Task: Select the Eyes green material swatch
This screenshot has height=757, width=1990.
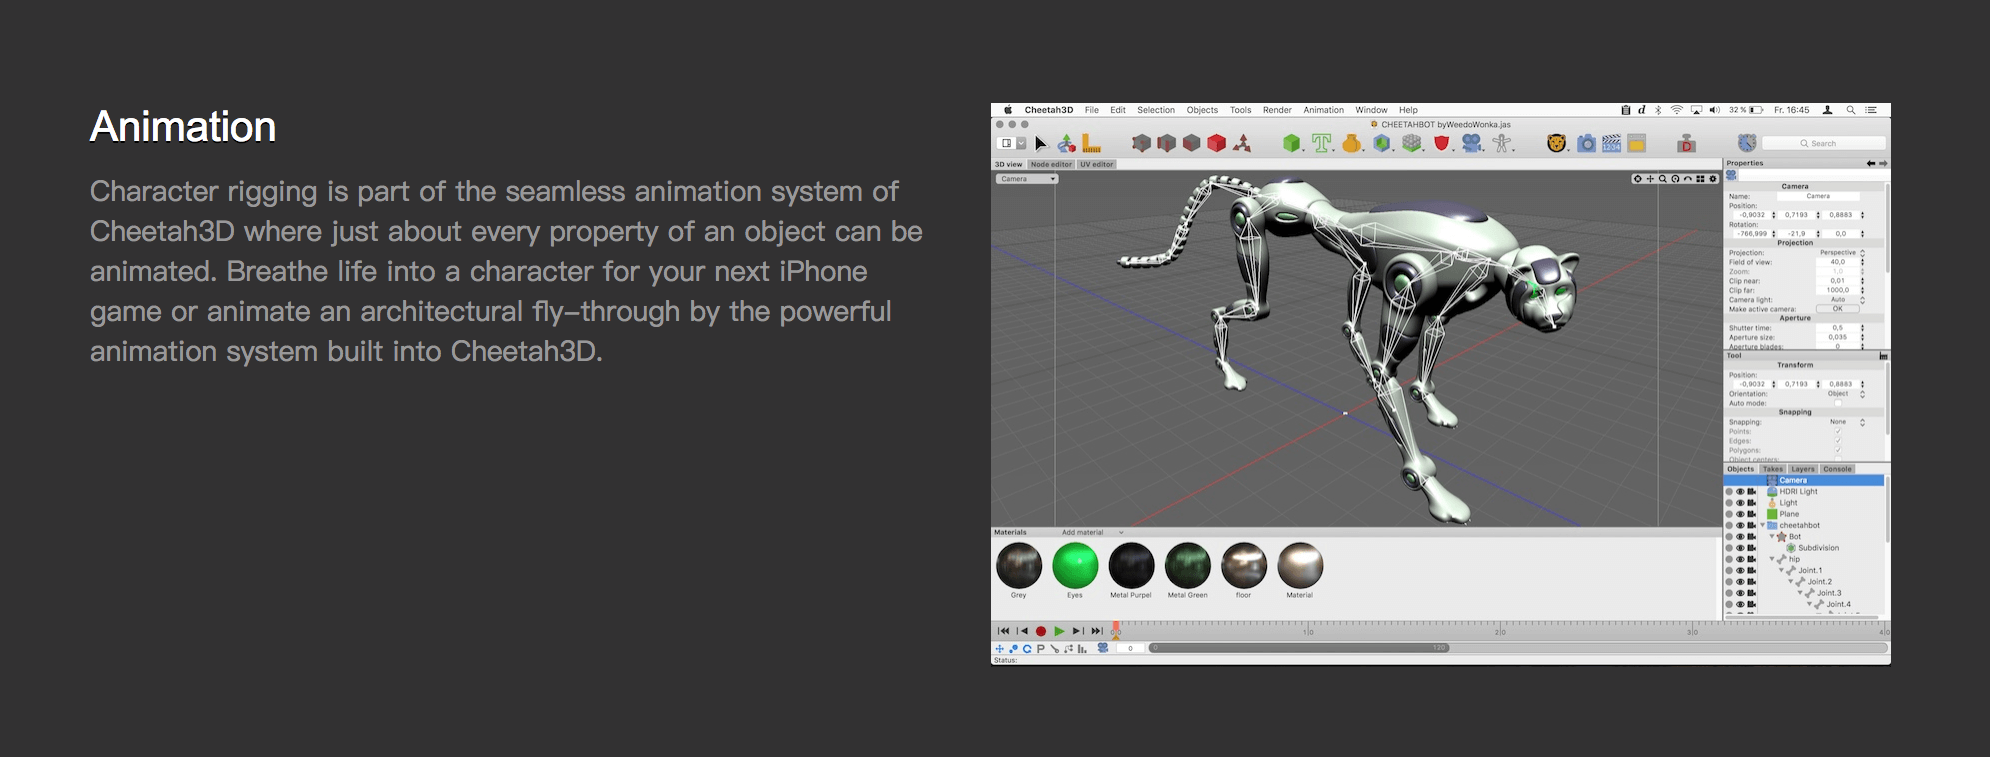Action: [1075, 566]
